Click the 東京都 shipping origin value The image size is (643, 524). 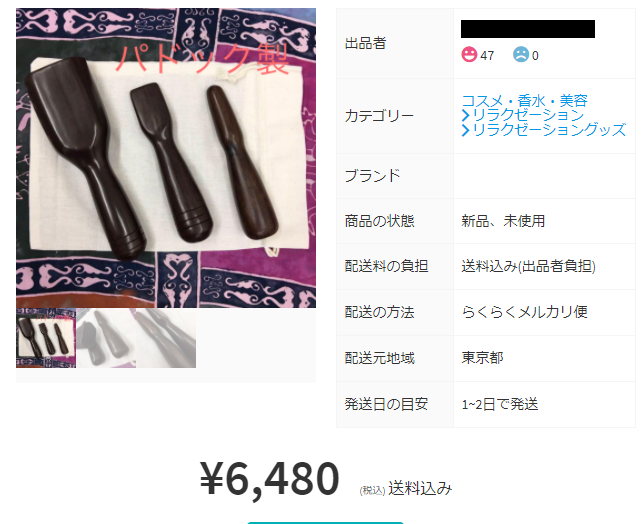point(482,358)
